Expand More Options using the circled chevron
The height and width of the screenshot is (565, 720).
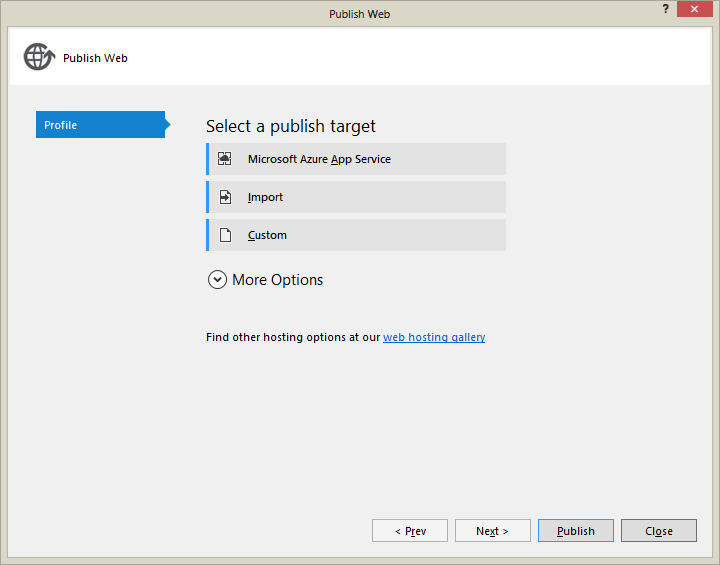coord(217,280)
